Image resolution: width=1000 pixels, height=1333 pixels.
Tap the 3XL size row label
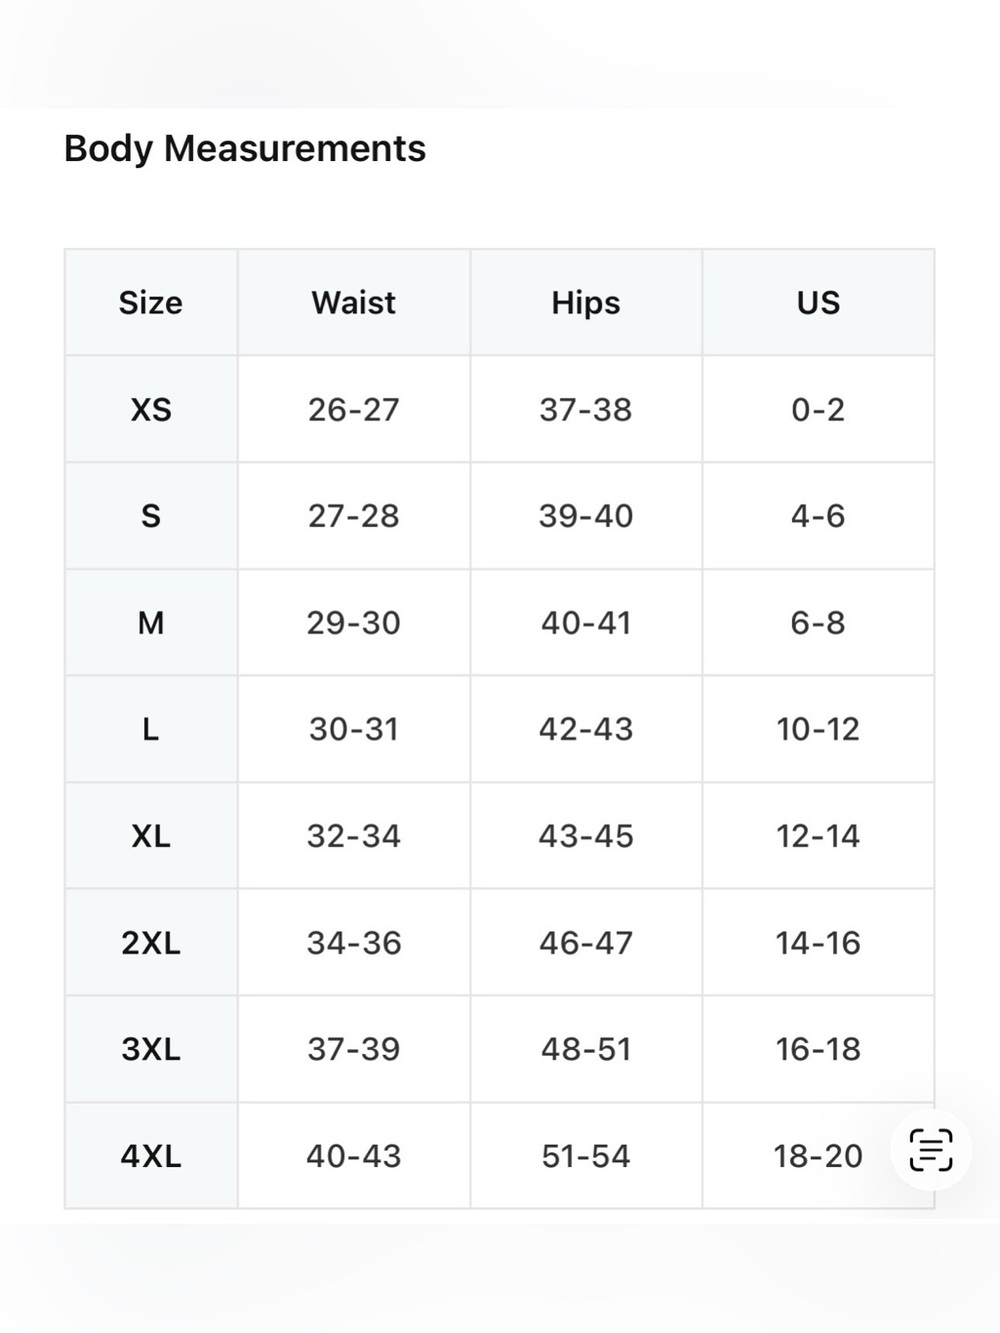(x=151, y=1050)
